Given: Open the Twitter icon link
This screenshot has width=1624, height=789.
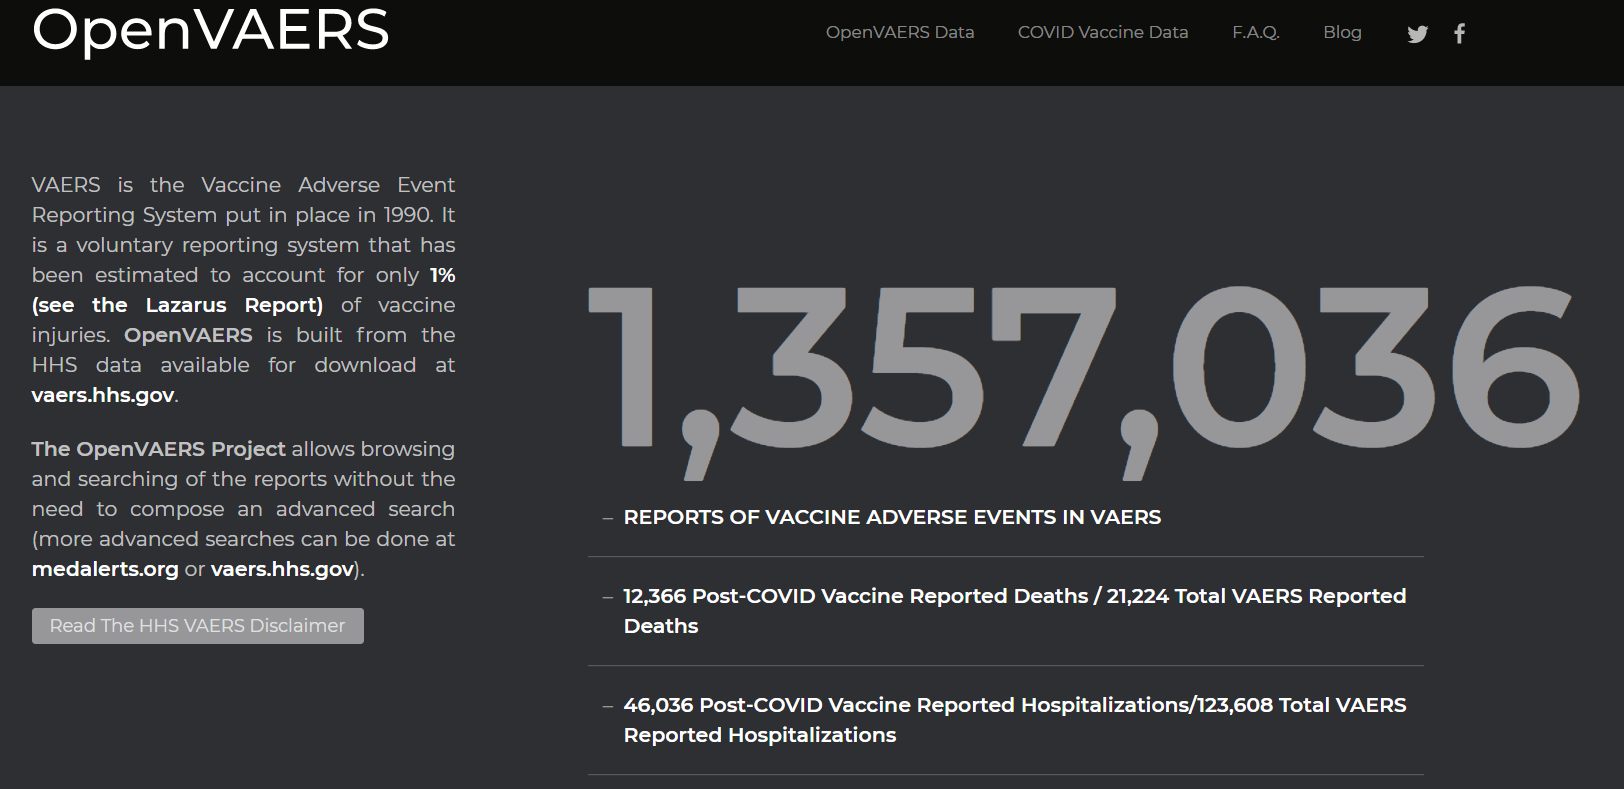Looking at the screenshot, I should (1417, 34).
